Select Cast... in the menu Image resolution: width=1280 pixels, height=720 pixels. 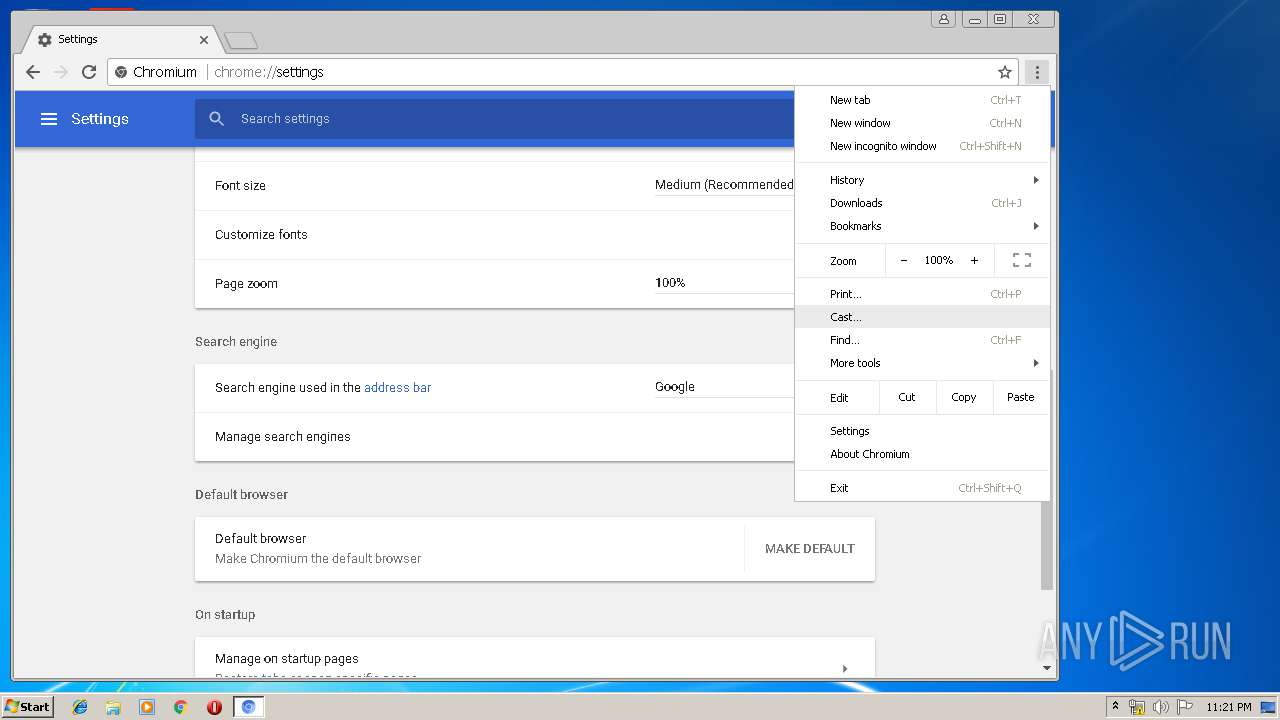922,317
